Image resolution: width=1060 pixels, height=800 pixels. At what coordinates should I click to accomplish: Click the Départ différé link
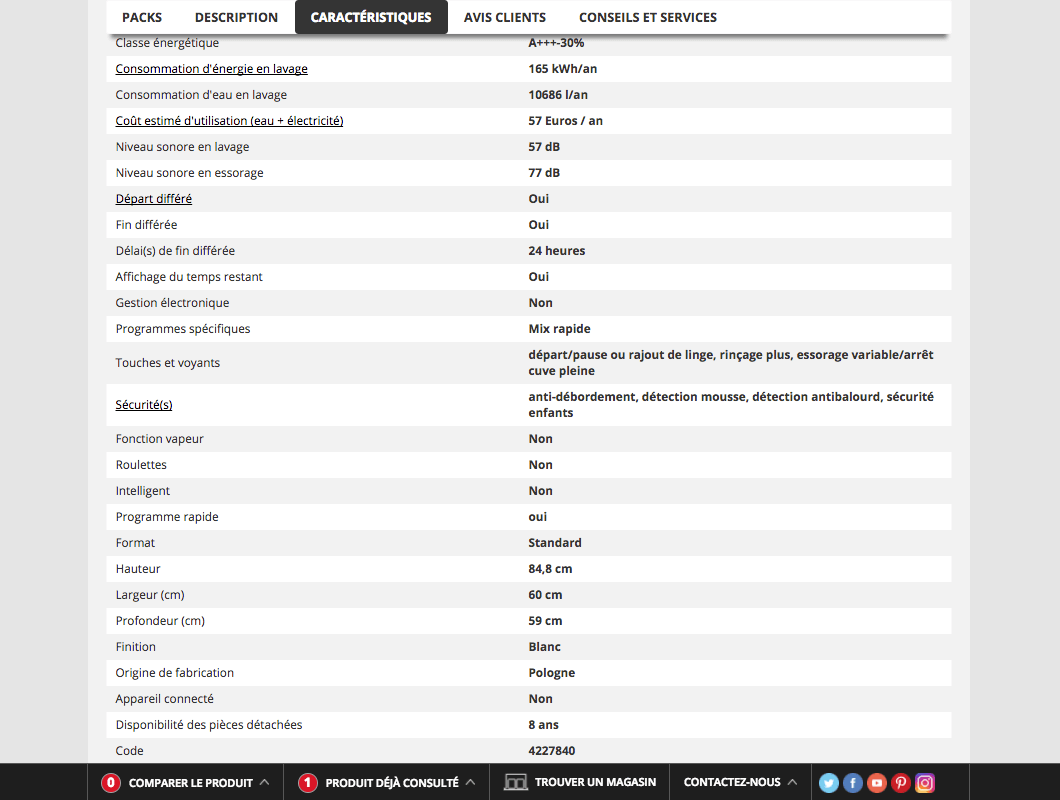click(154, 199)
